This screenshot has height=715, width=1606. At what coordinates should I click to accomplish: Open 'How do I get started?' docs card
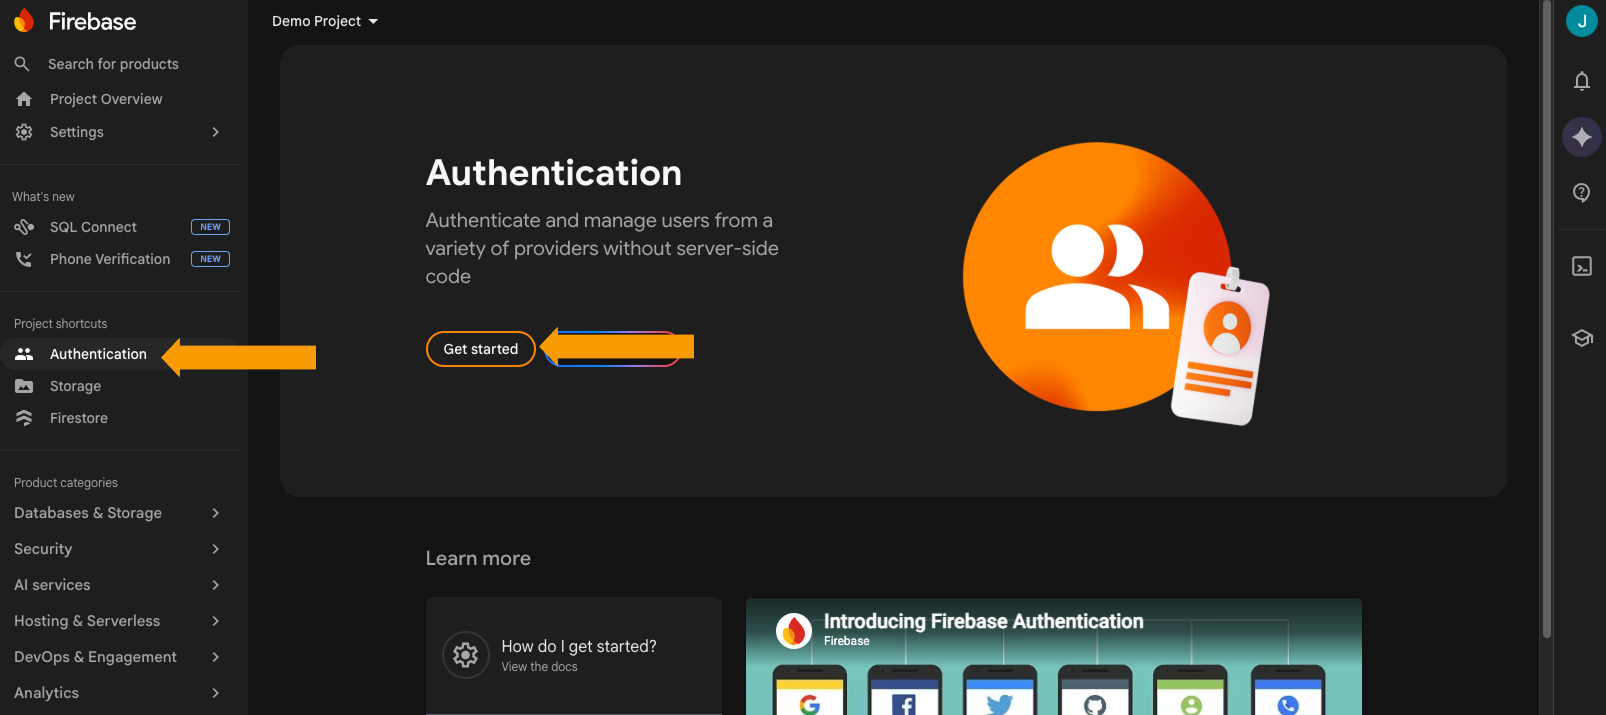(574, 655)
